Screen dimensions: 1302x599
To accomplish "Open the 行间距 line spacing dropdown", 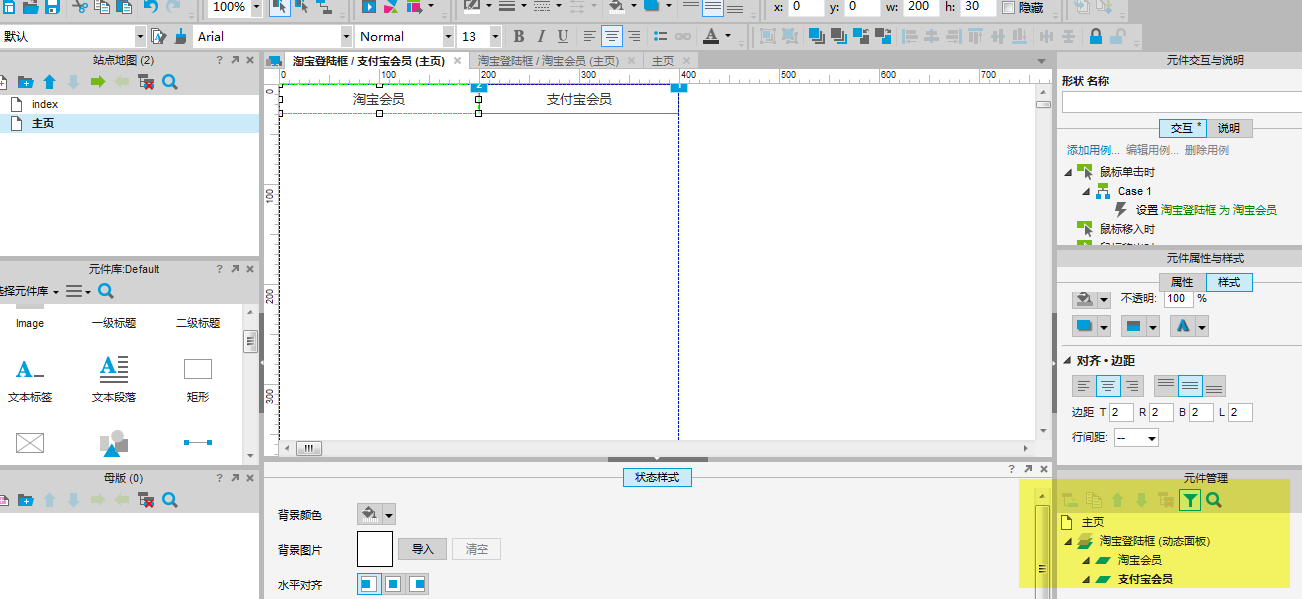I will (1134, 438).
